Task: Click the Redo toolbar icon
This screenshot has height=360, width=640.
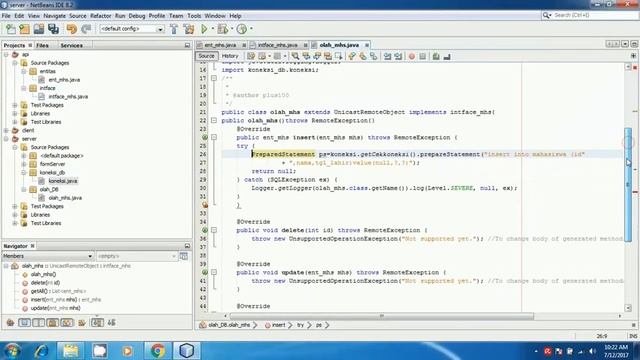Action: (86, 29)
